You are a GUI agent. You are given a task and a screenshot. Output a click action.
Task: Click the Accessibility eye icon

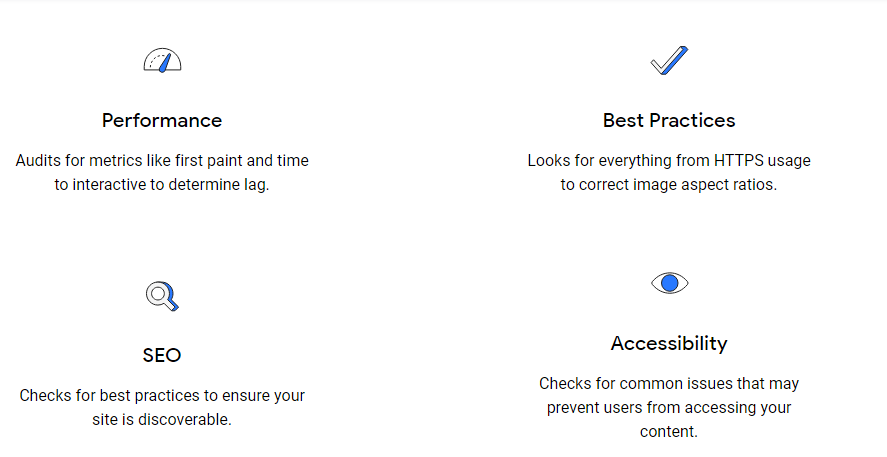coord(669,283)
